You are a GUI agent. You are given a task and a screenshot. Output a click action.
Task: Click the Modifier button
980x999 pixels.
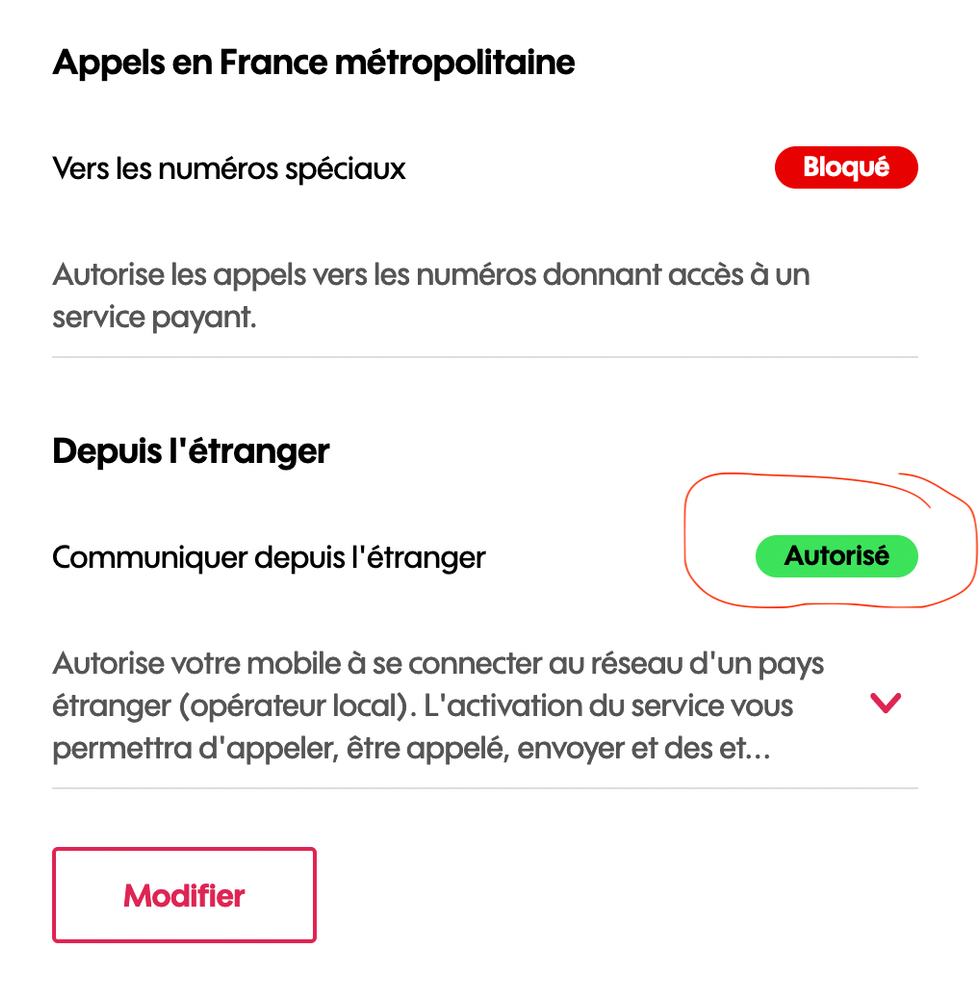(184, 895)
